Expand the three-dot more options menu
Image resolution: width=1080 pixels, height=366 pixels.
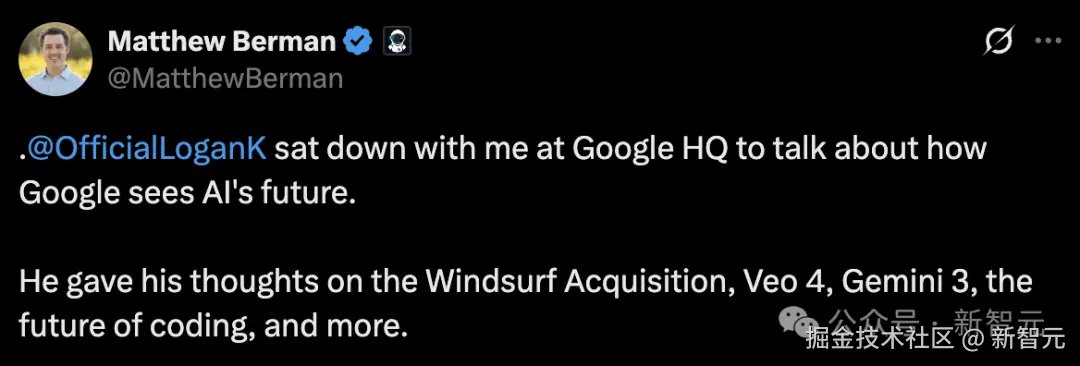pyautogui.click(x=1048, y=41)
